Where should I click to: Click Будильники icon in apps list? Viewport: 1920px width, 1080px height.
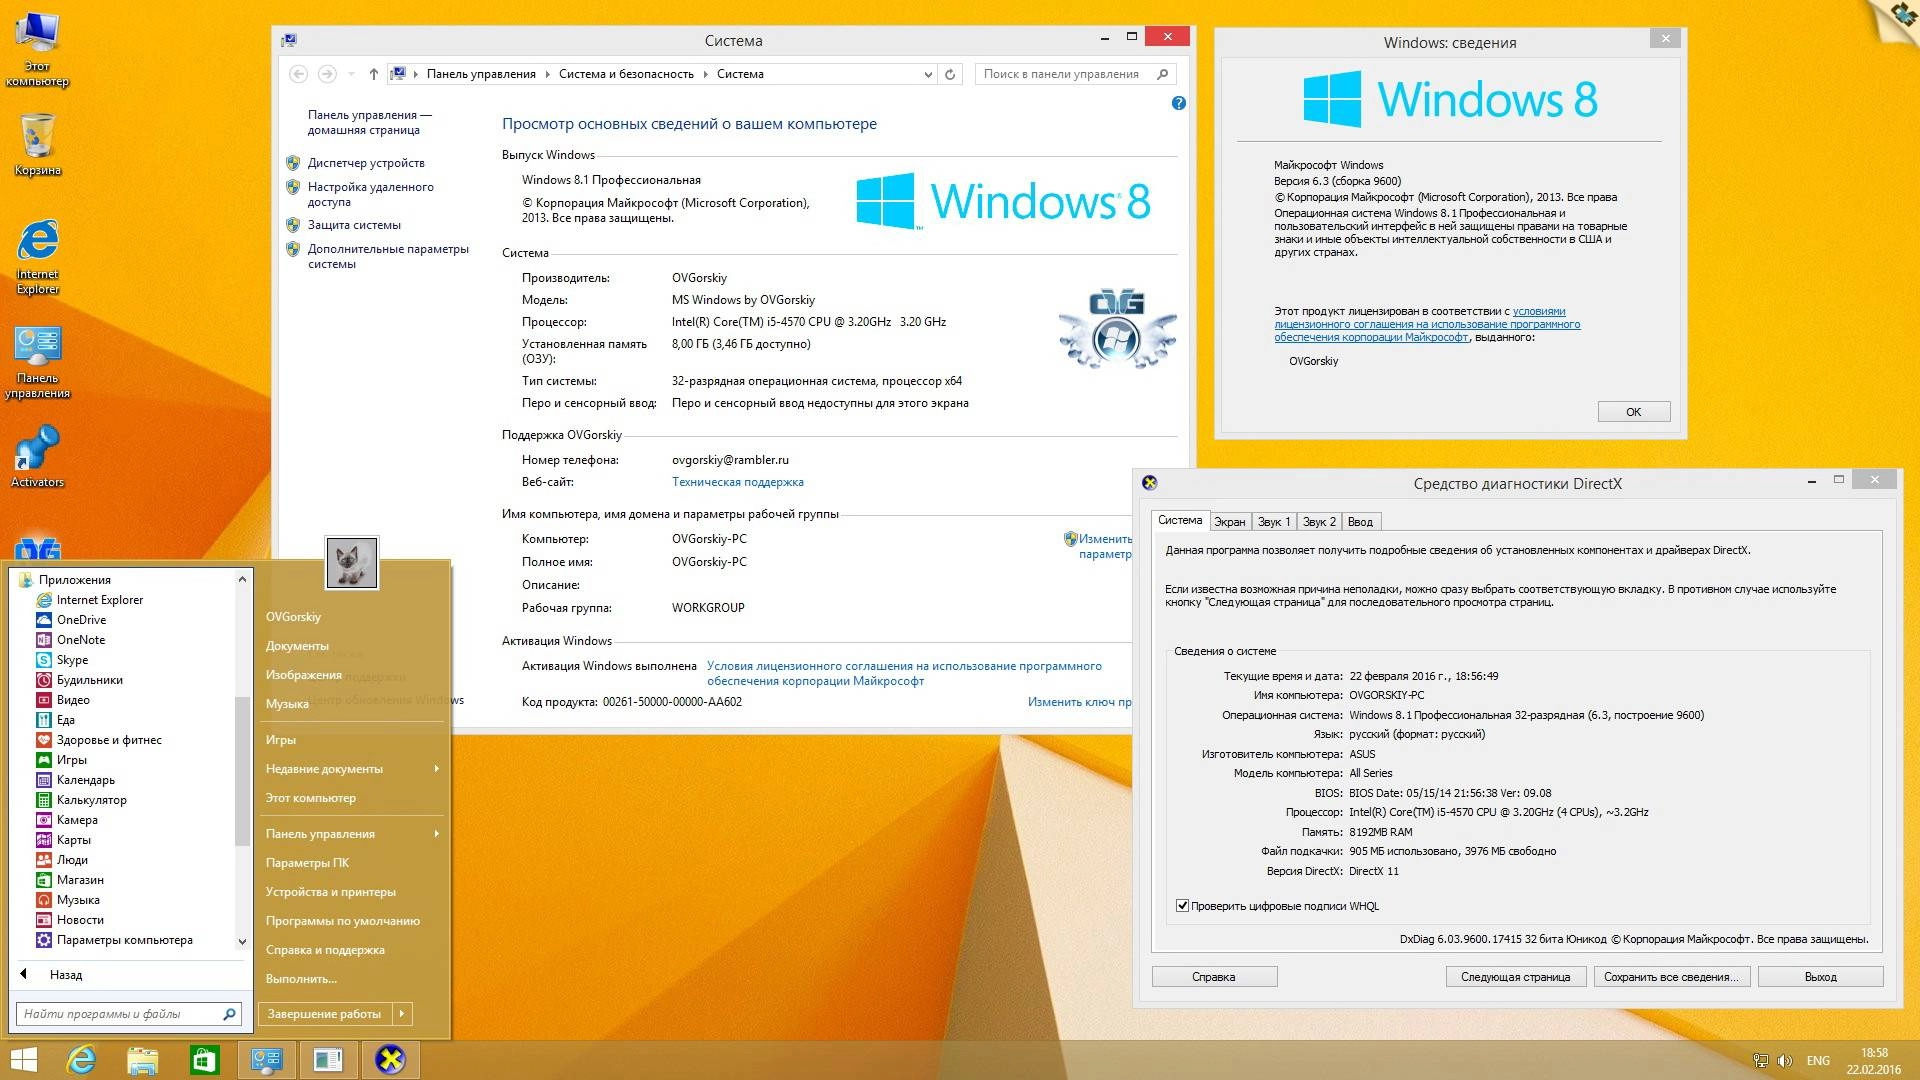(44, 680)
